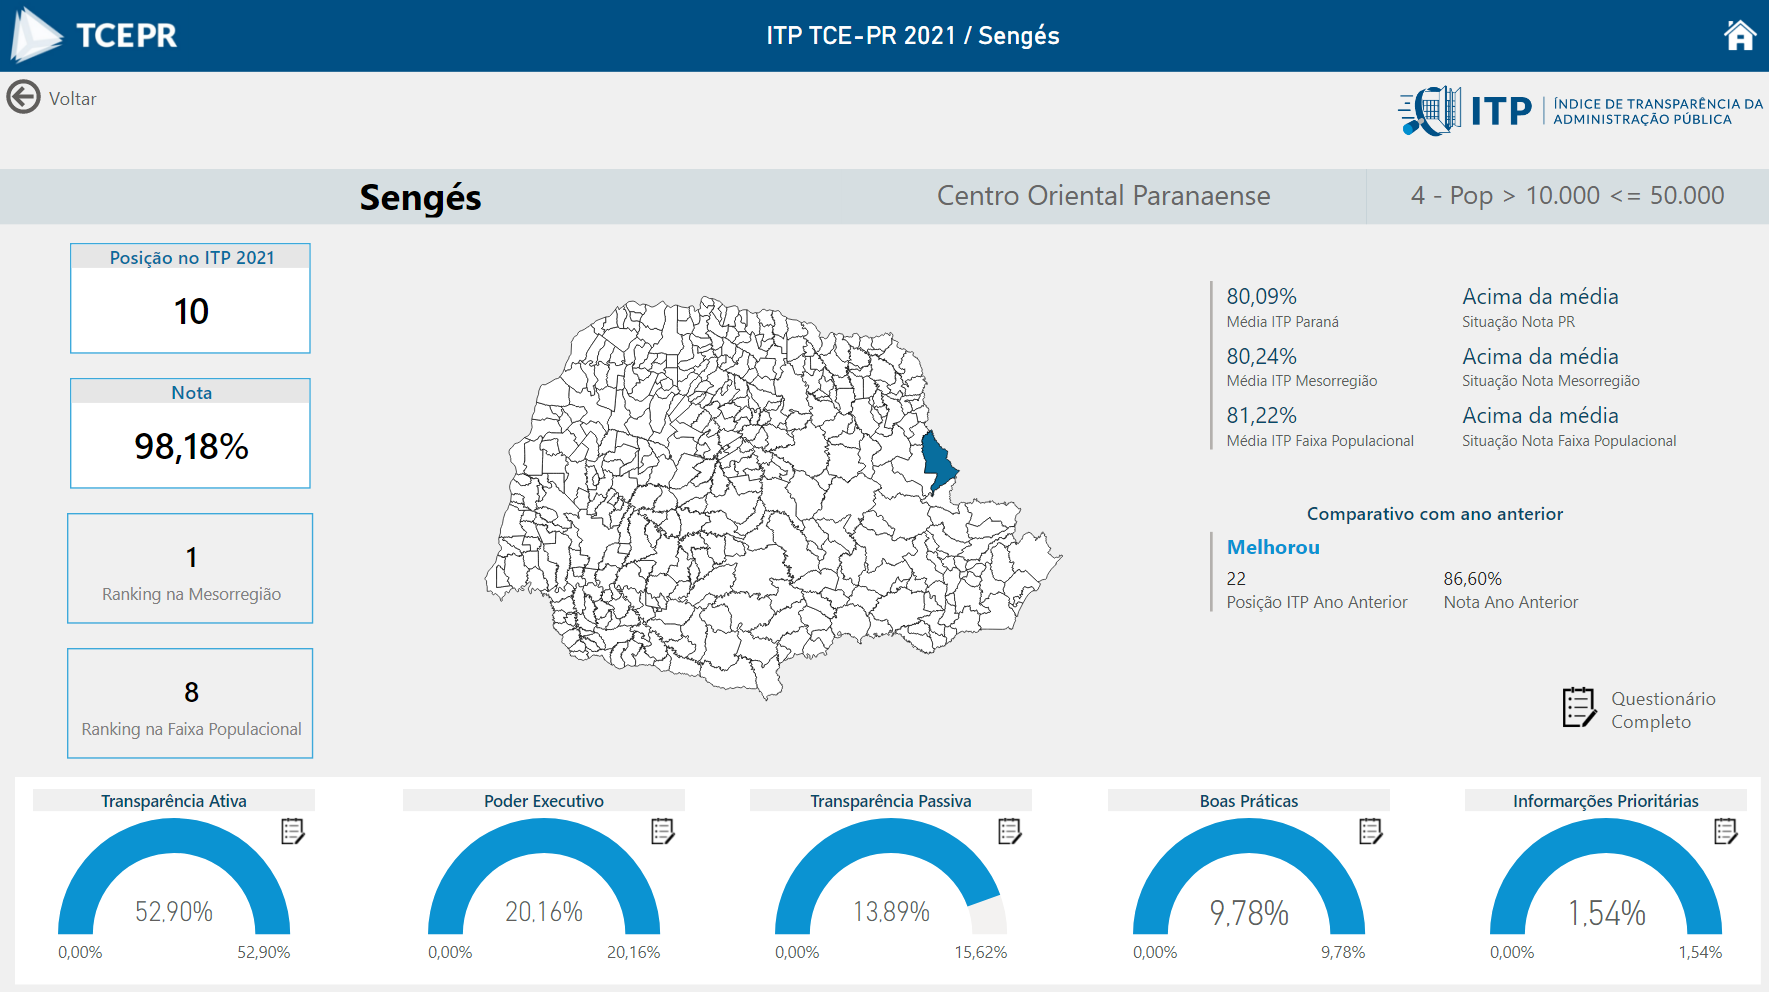Click the Voltar back arrow icon
1769x992 pixels.
[23, 98]
